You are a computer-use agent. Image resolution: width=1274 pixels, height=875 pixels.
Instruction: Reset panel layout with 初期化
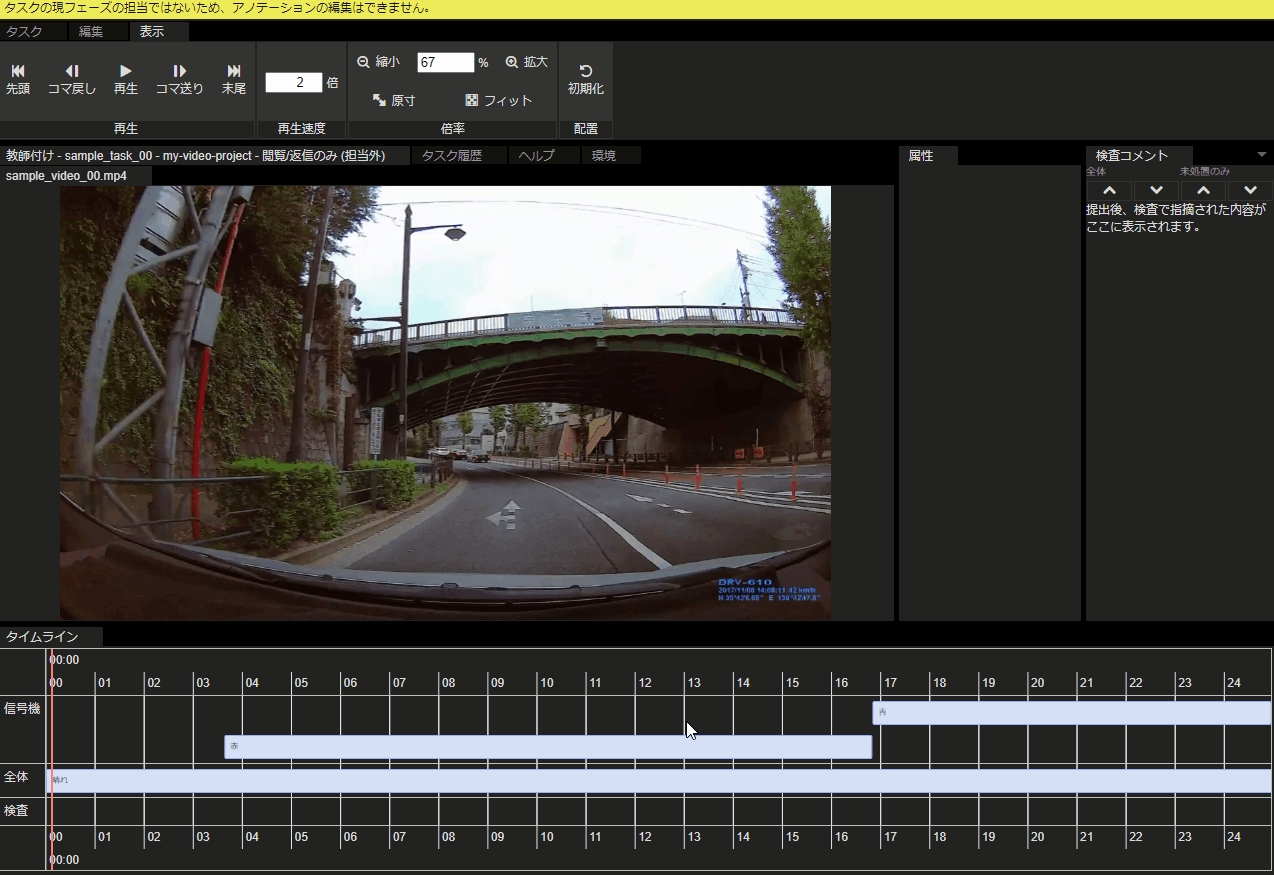click(585, 79)
